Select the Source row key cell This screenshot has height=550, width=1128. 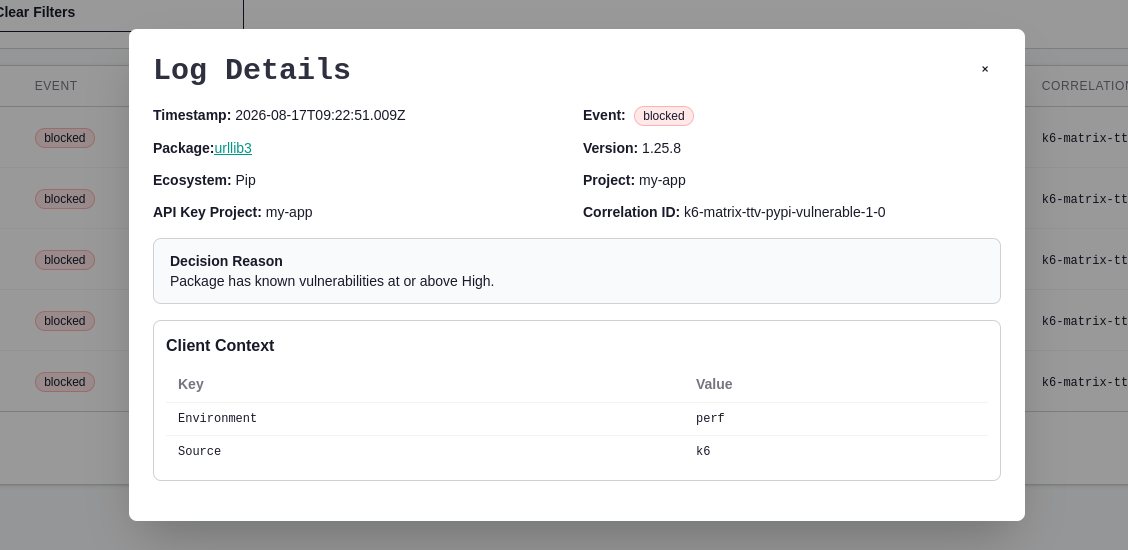[199, 452]
